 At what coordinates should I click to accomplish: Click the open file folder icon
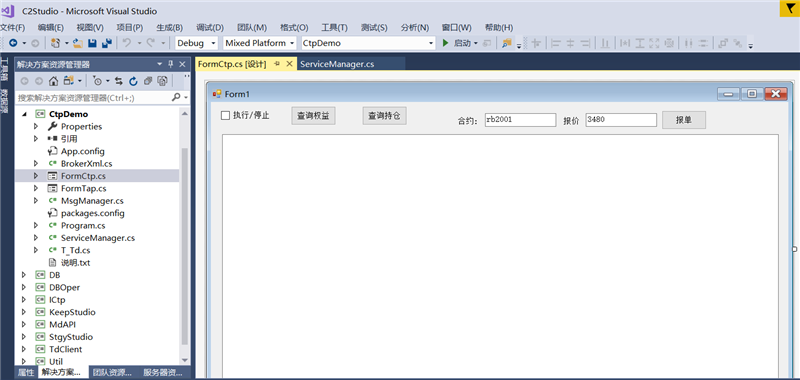[78, 43]
